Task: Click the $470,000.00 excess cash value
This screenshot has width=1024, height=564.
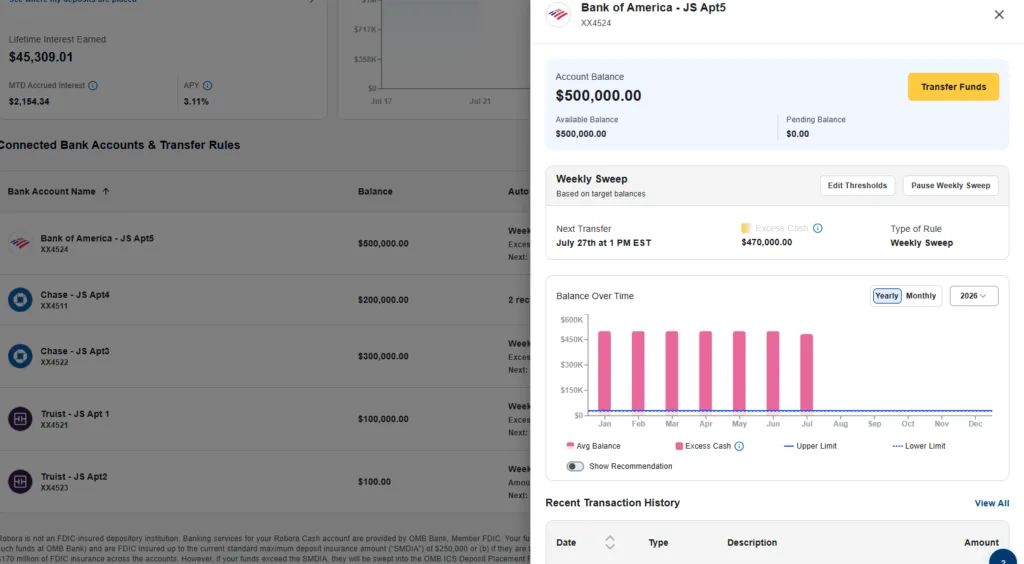Action: 767,242
